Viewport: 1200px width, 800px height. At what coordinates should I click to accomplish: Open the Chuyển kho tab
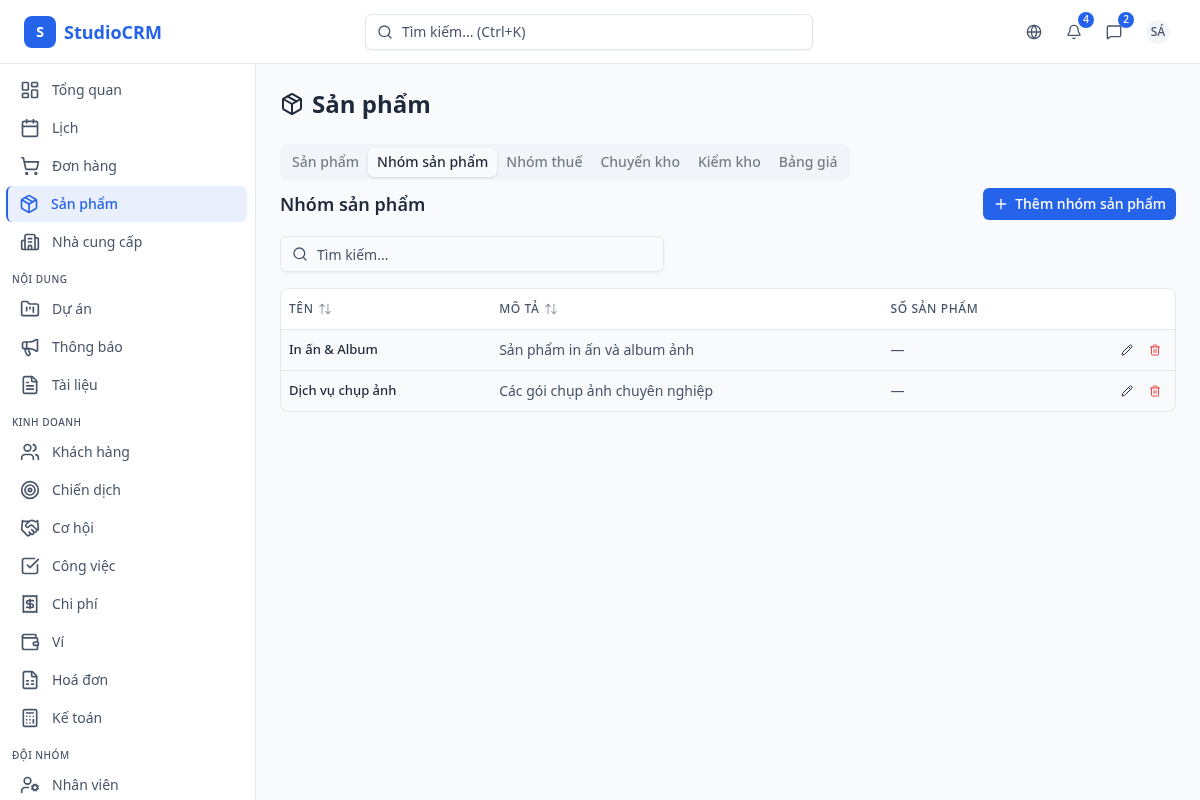point(640,162)
